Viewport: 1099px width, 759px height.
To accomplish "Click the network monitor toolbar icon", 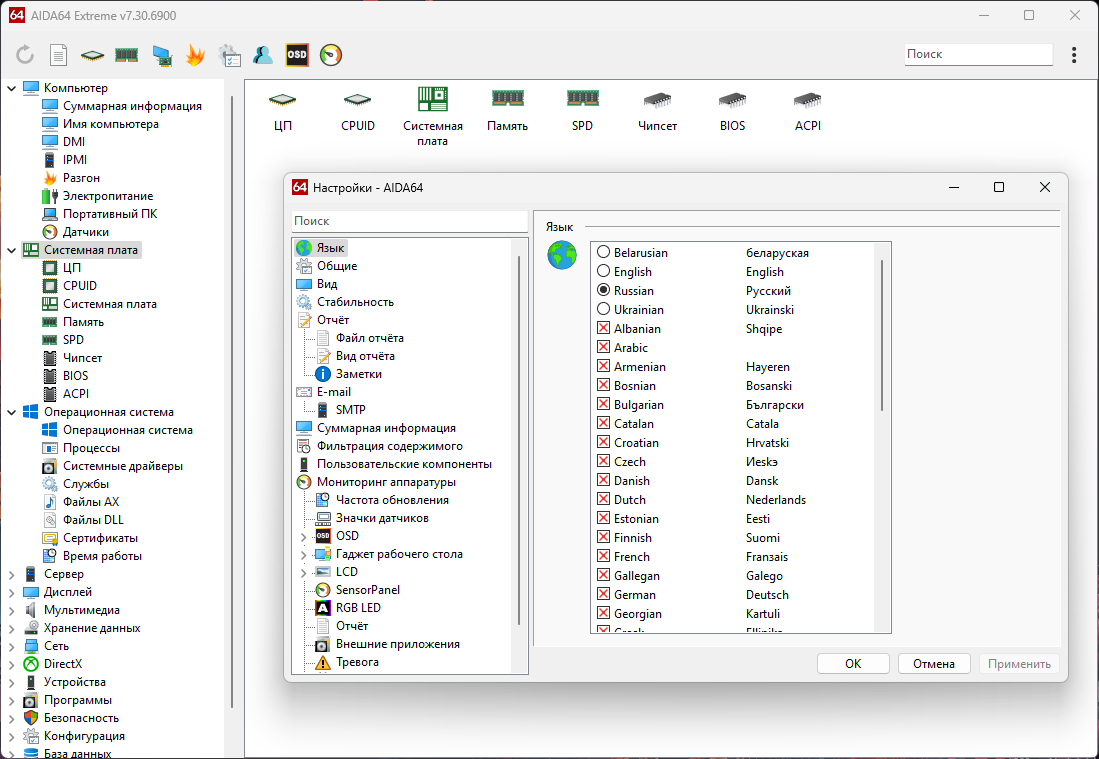I will click(x=162, y=55).
